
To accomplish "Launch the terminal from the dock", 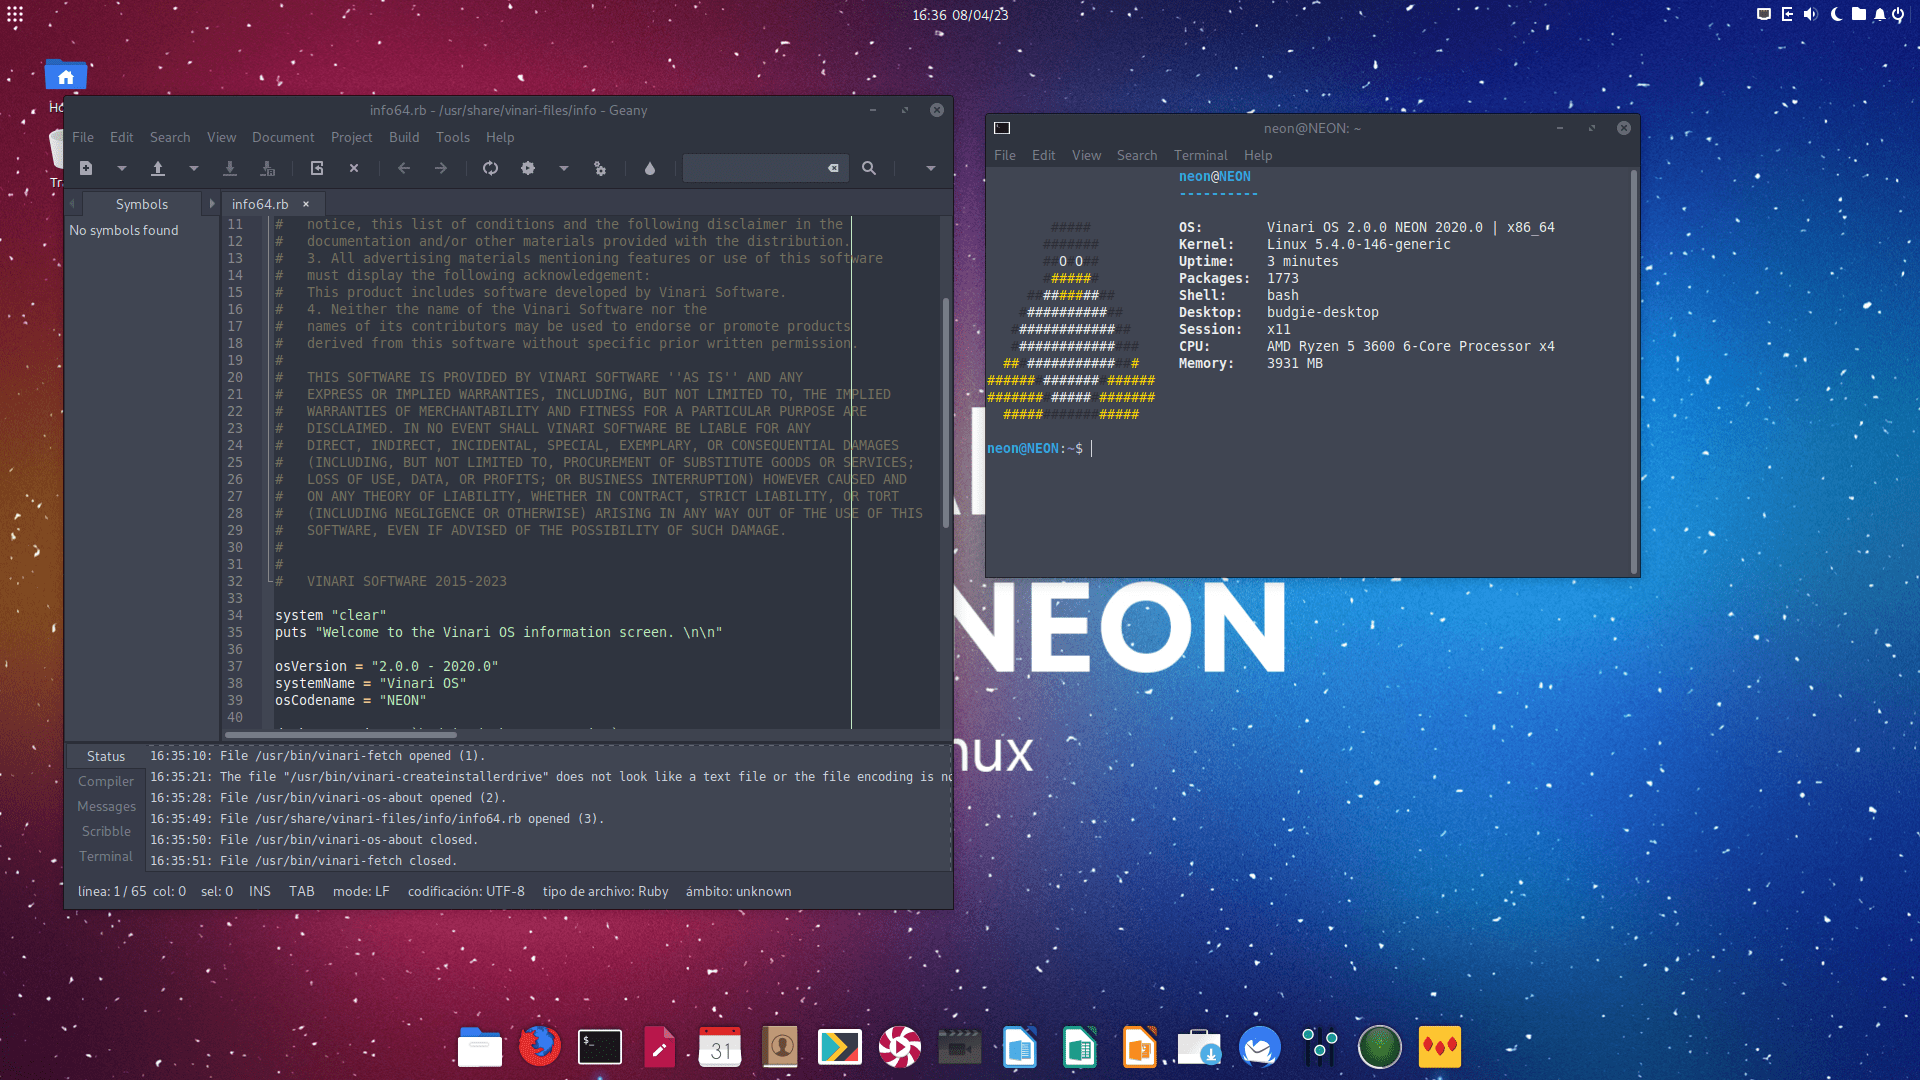I will coord(600,1047).
